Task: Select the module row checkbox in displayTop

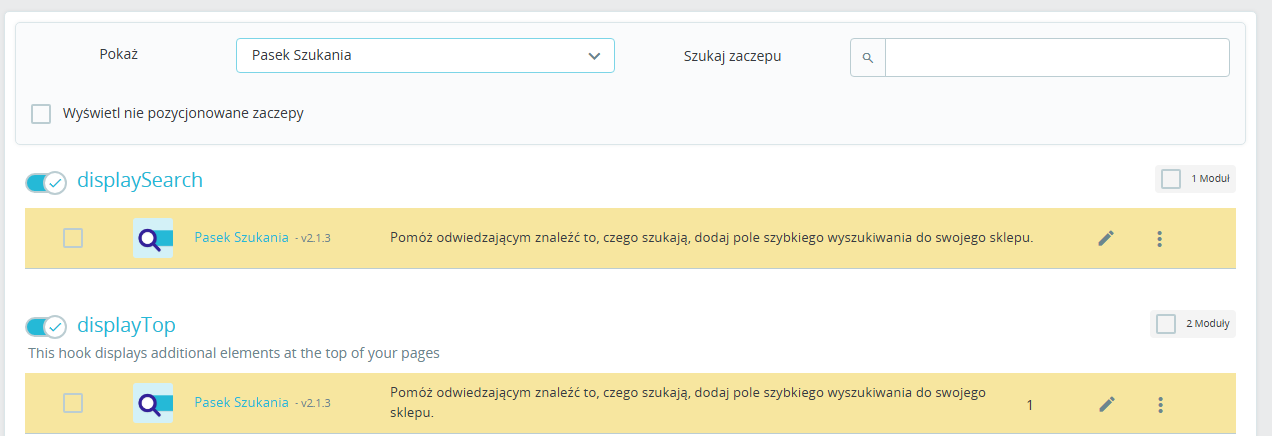Action: click(x=73, y=403)
